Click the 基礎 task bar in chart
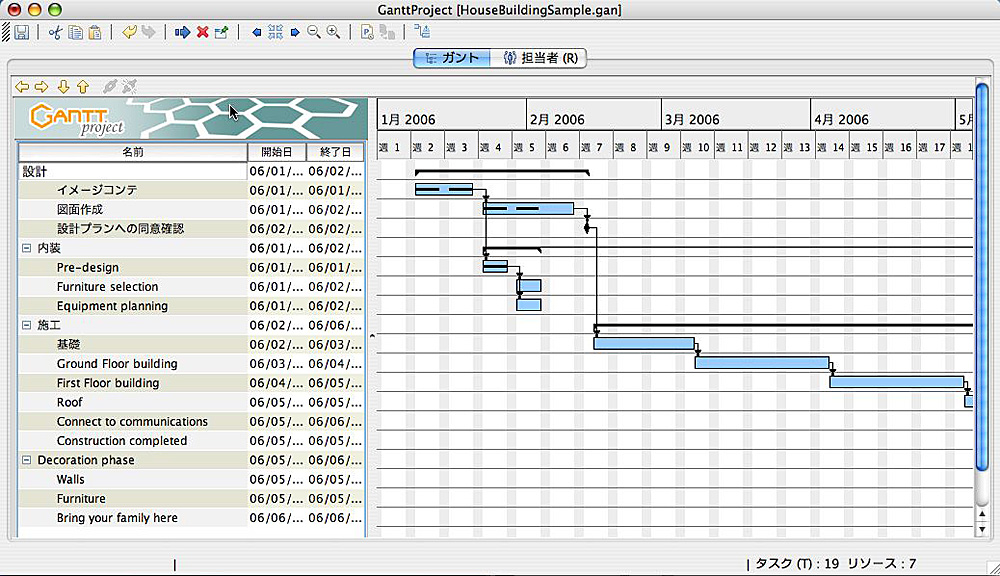 click(643, 343)
